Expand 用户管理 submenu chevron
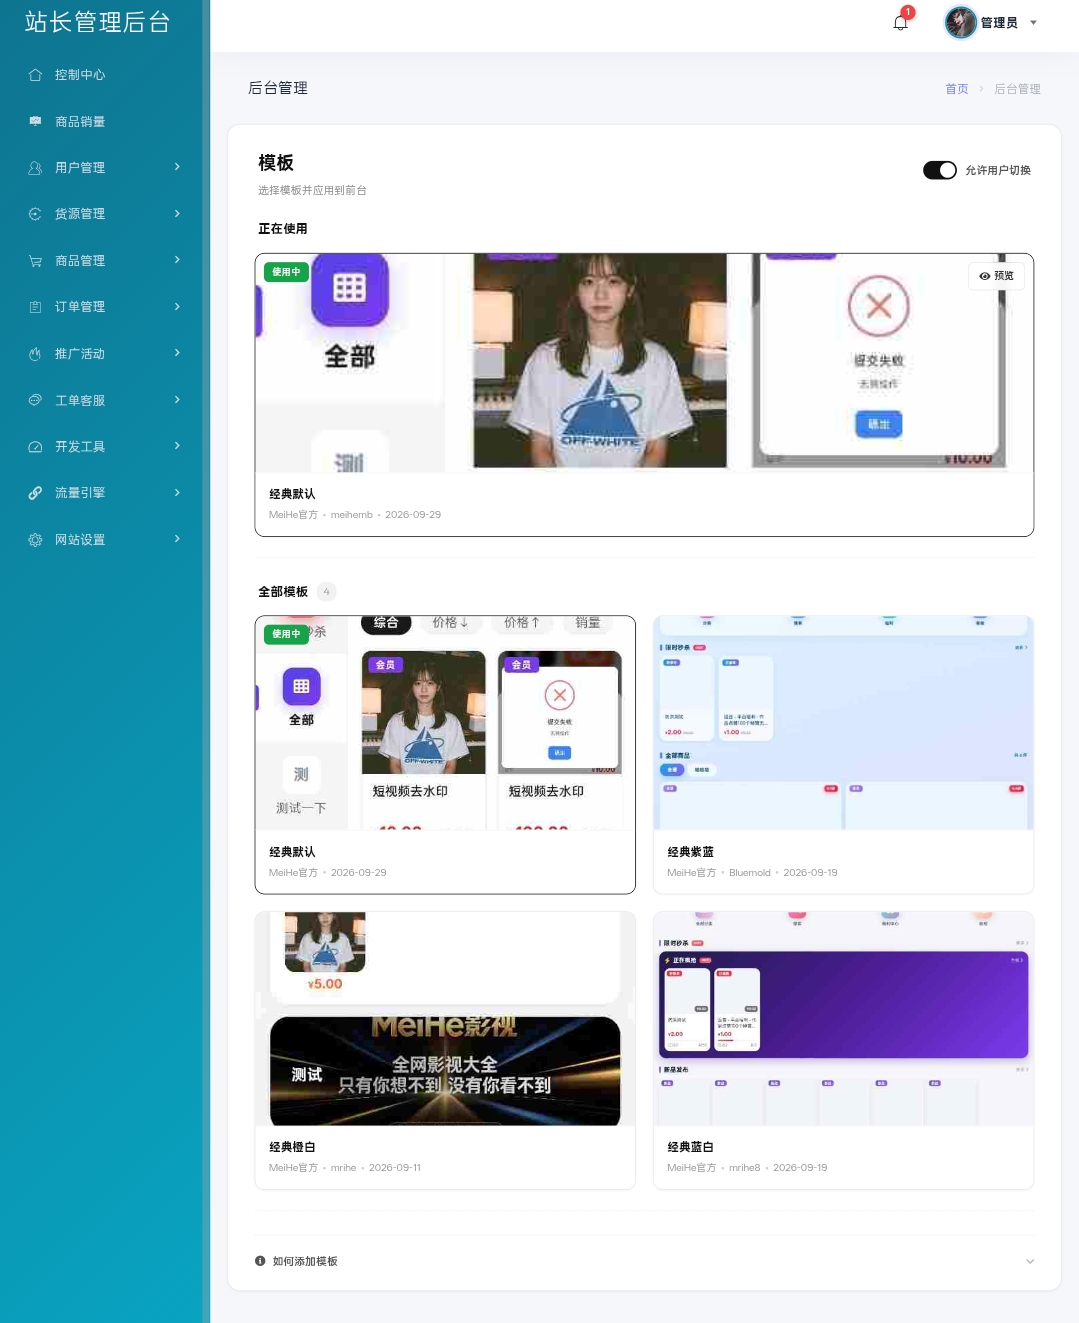Screen dimensions: 1079x1323 point(177,167)
